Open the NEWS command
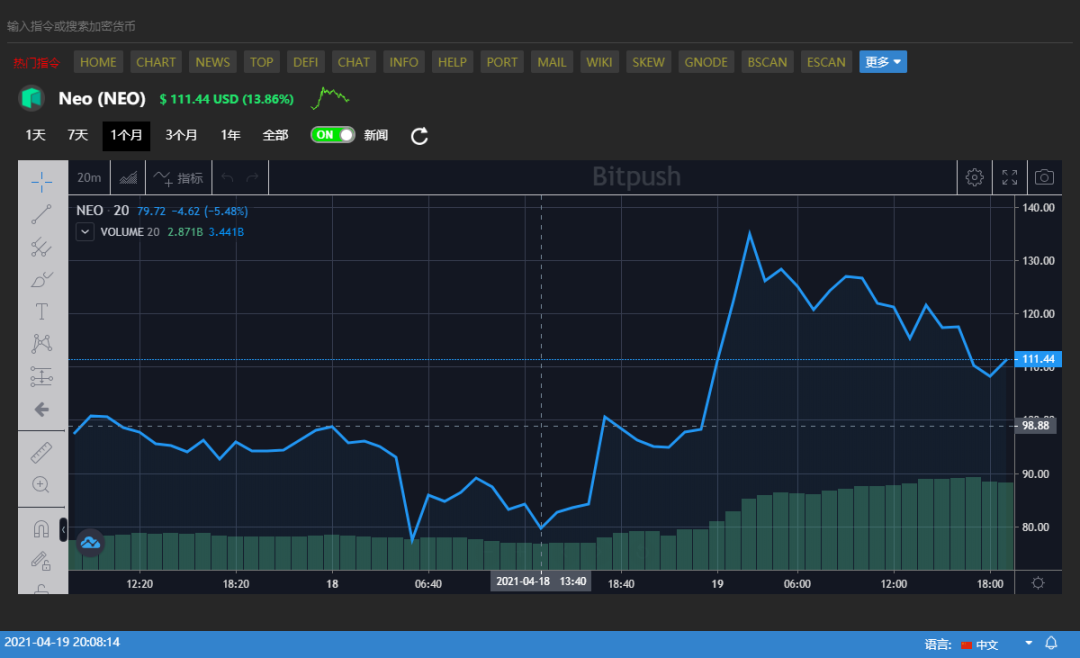Screen dimensions: 1080x658 (x=213, y=62)
